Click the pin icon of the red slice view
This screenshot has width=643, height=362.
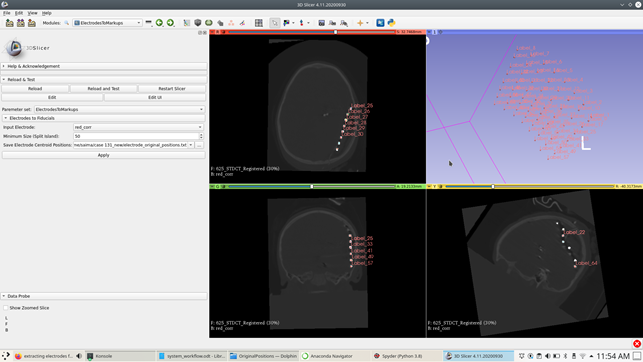coord(212,32)
